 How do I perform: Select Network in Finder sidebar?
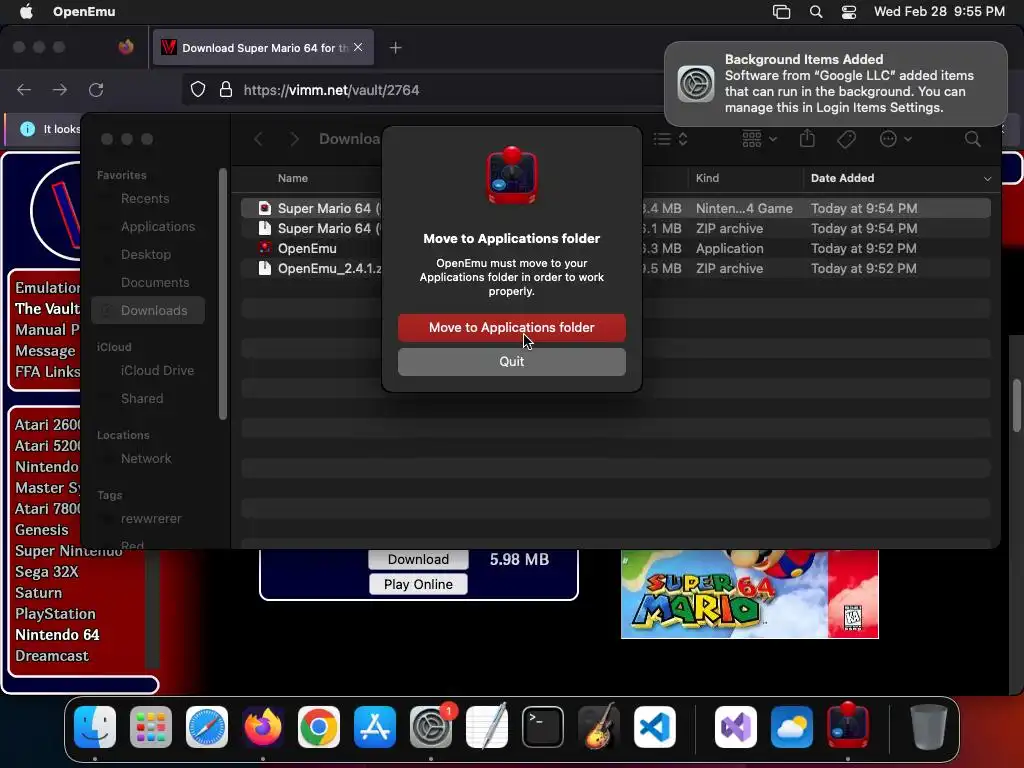pyautogui.click(x=146, y=458)
